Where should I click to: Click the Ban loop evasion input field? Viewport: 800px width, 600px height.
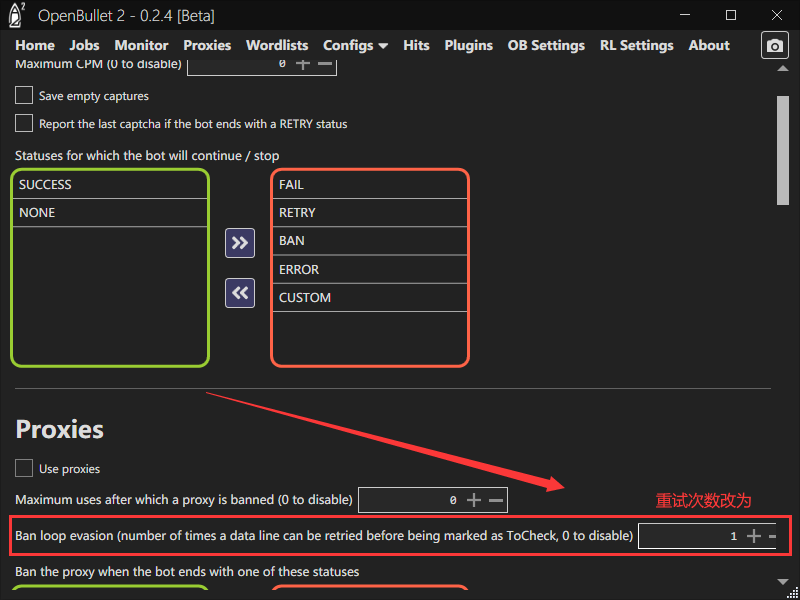tap(690, 536)
